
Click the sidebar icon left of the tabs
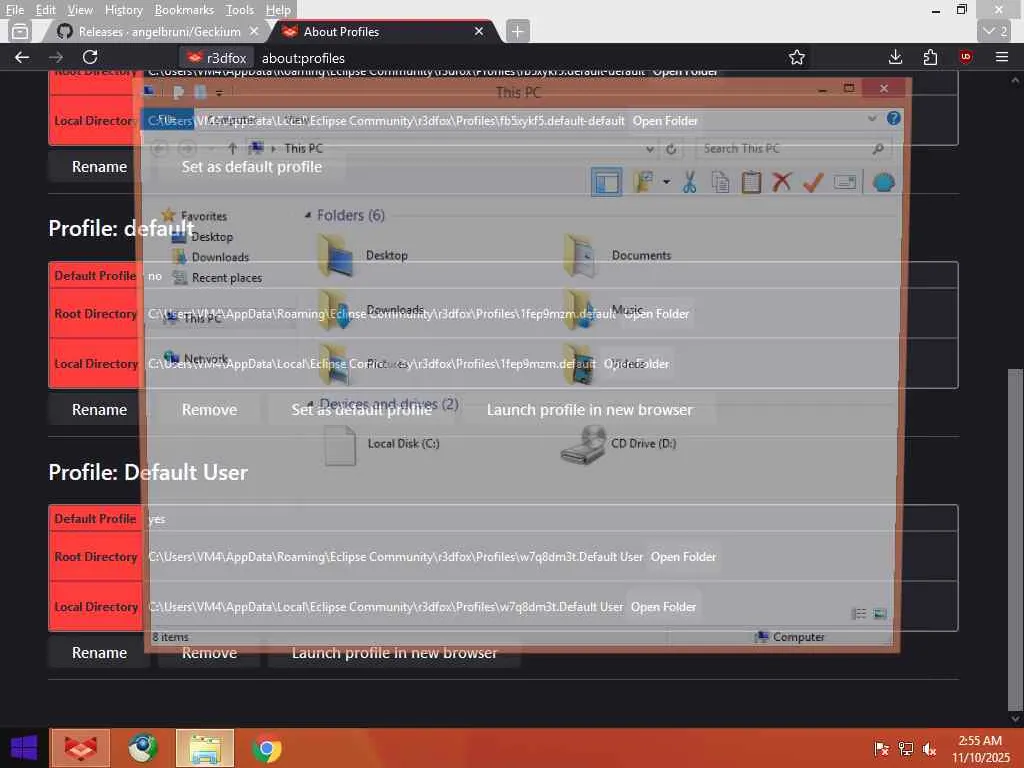pyautogui.click(x=20, y=31)
